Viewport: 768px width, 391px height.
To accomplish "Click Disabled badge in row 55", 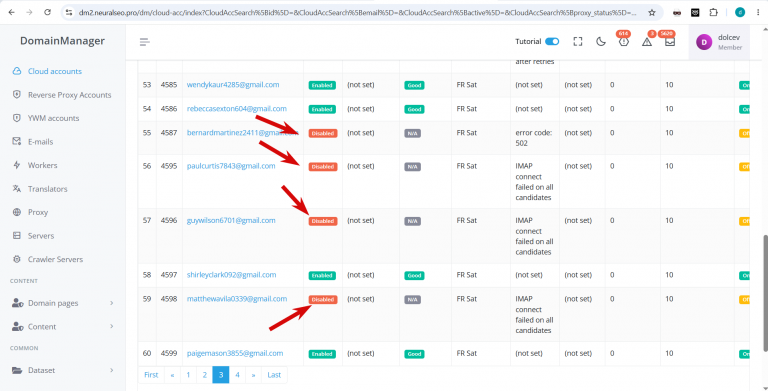I will [x=323, y=133].
